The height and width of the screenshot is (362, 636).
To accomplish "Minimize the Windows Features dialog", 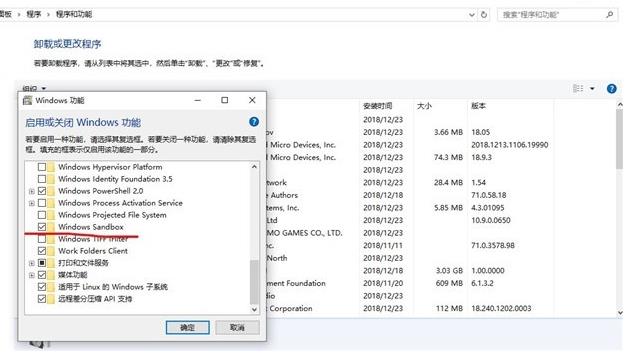I will [x=198, y=100].
